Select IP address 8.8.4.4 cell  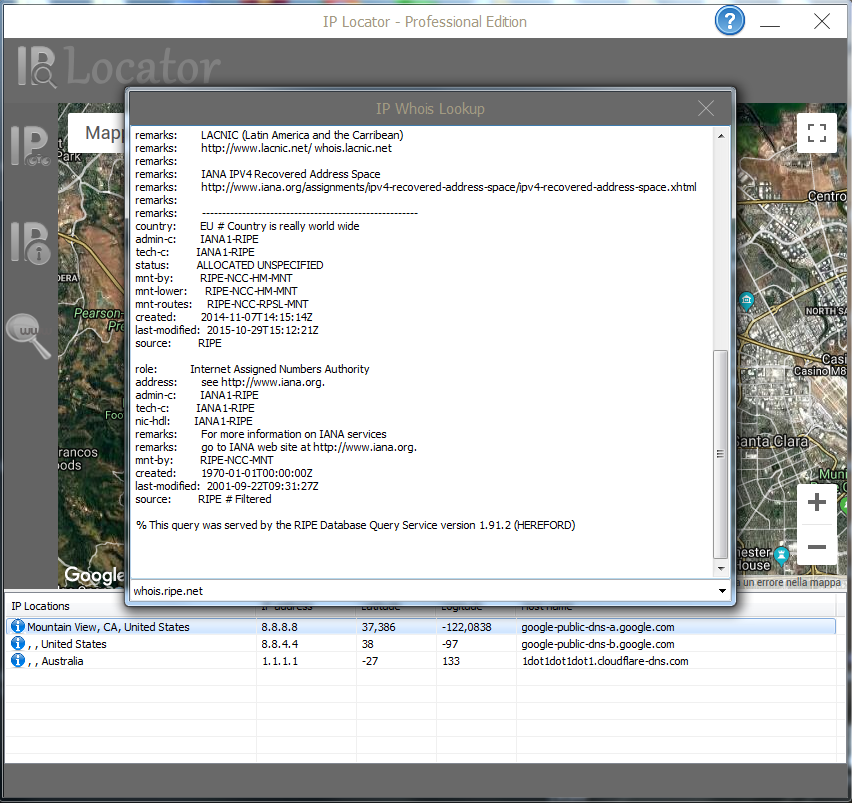279,644
